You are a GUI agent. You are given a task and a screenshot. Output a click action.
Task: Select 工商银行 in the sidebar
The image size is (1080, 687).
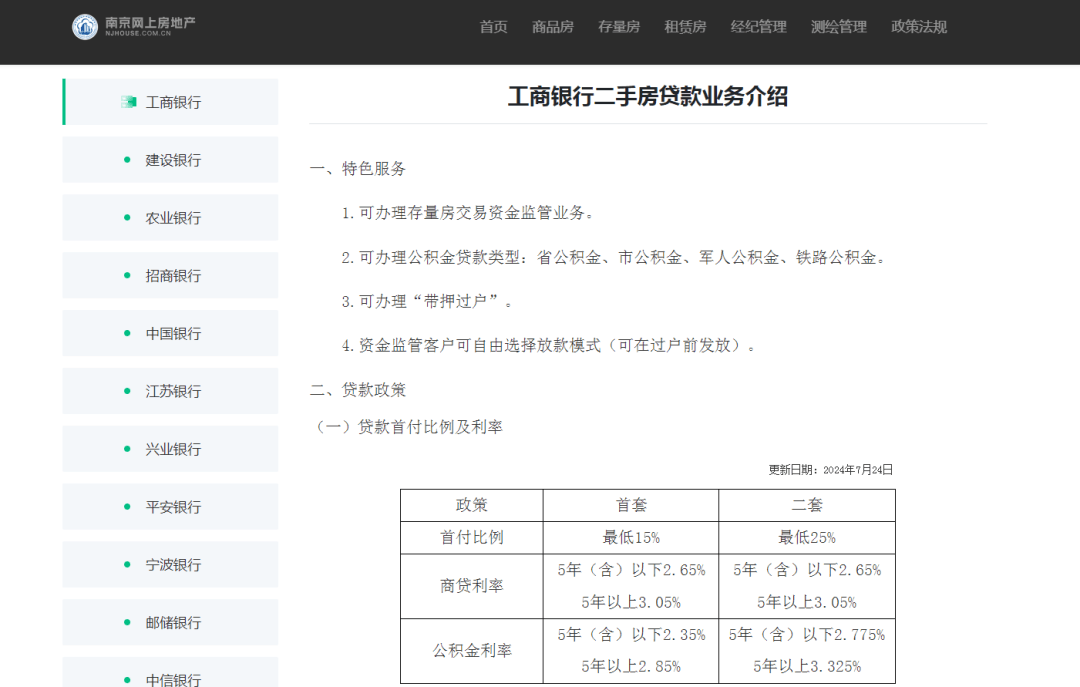click(173, 102)
